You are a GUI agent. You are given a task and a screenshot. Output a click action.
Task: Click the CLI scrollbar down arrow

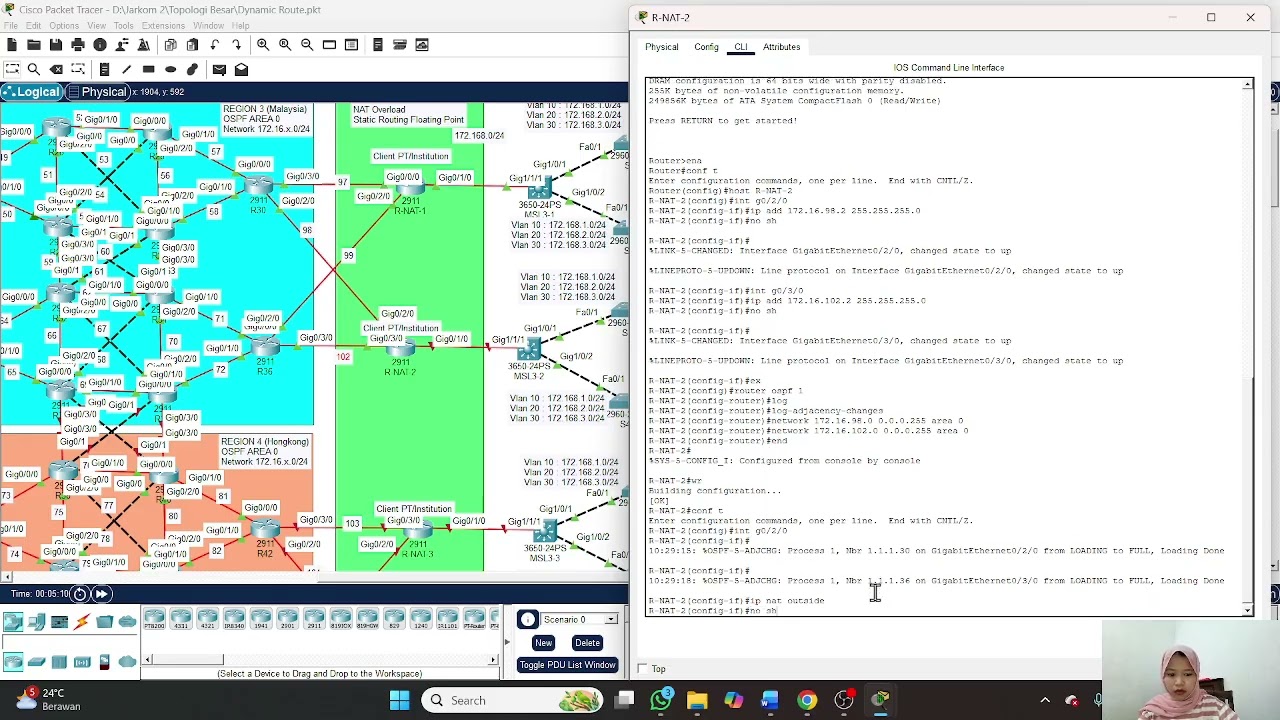(x=1247, y=610)
